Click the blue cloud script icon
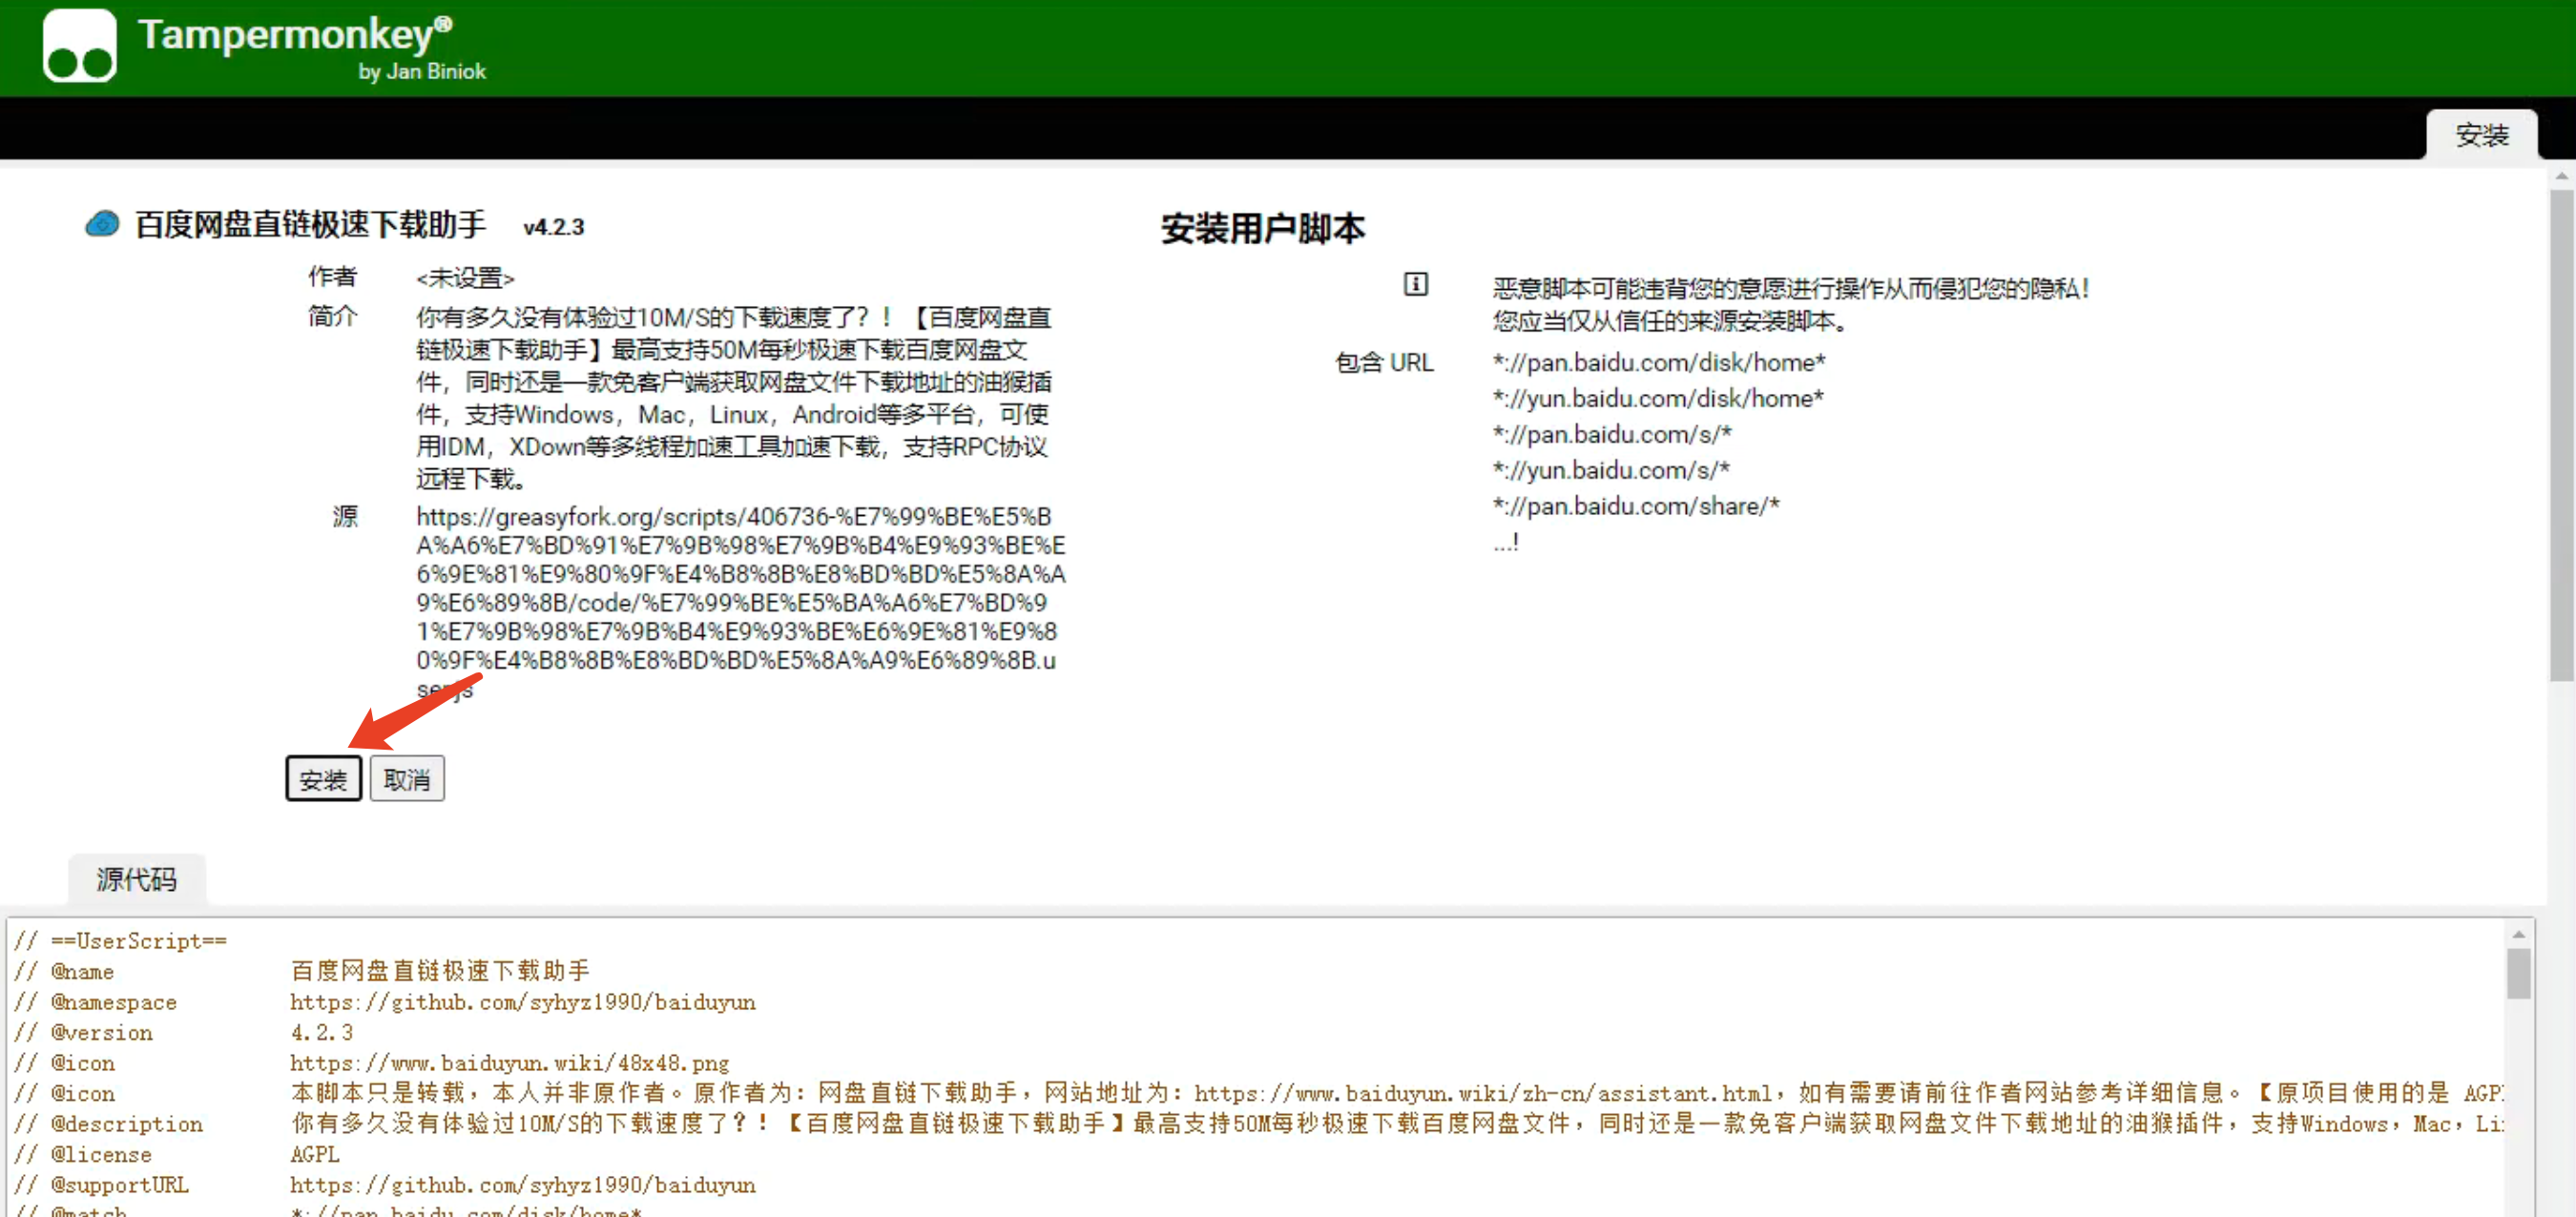This screenshot has width=2576, height=1217. 102,224
